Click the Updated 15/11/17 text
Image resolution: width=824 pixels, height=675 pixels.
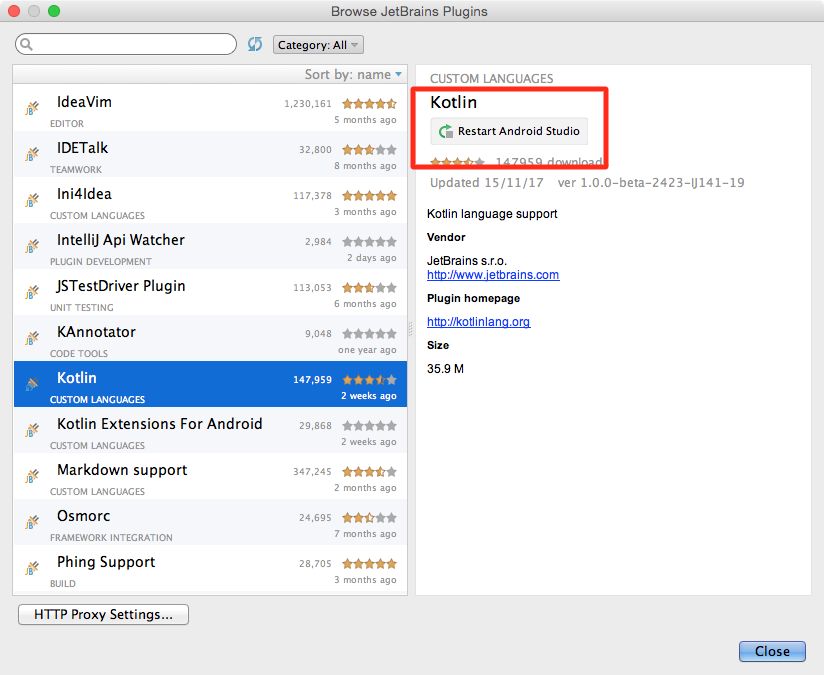coord(487,183)
